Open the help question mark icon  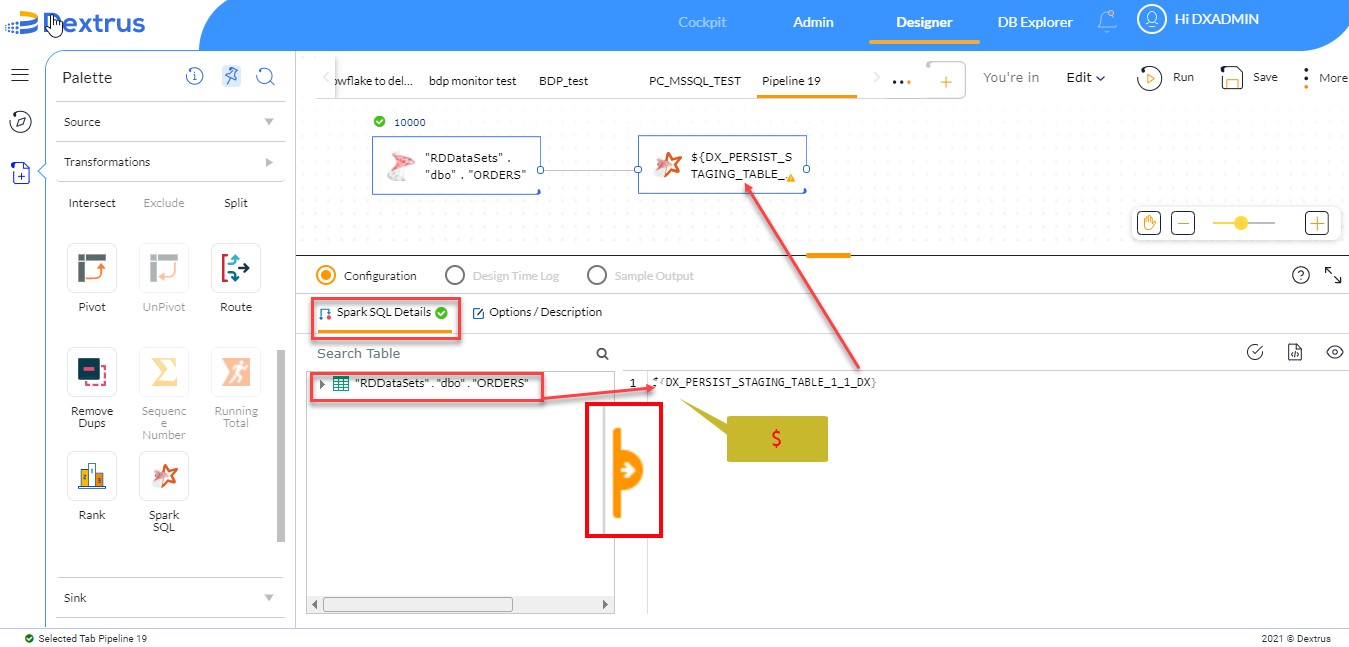point(1301,275)
